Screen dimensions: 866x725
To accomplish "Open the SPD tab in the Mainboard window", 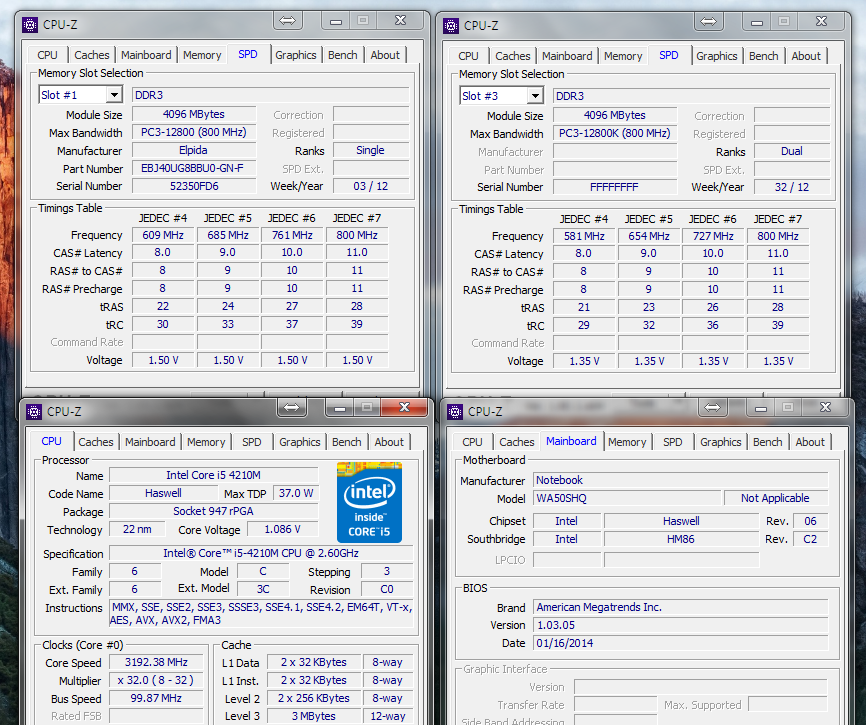I will 672,442.
